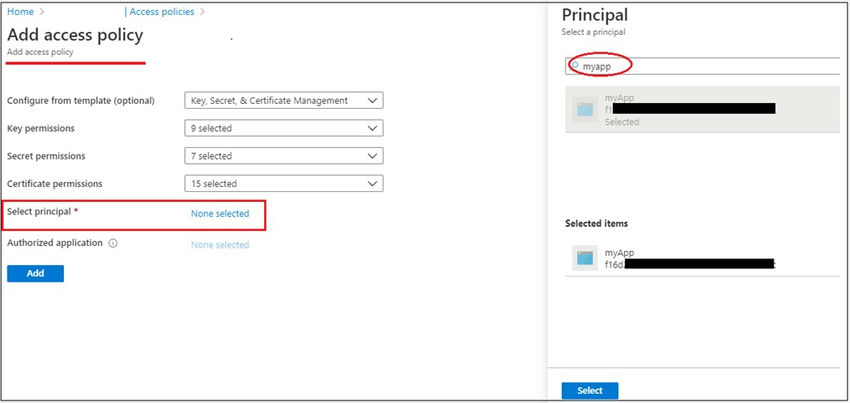Open the Certificate permissions dropdown
850x403 pixels.
pyautogui.click(x=285, y=184)
